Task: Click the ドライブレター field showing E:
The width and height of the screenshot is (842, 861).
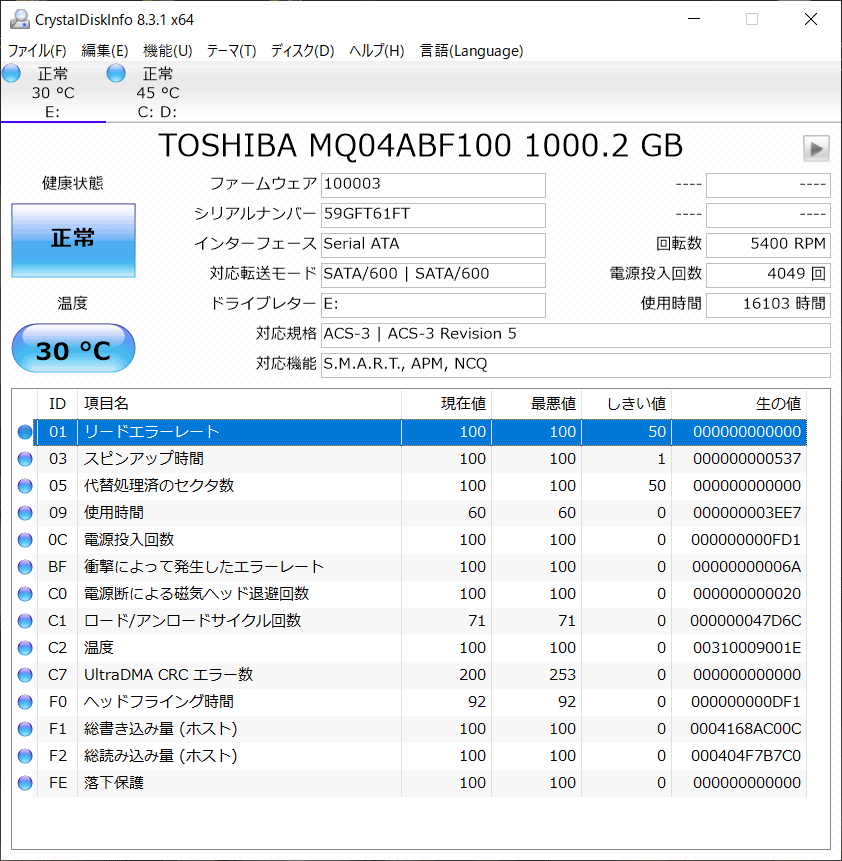Action: point(433,305)
